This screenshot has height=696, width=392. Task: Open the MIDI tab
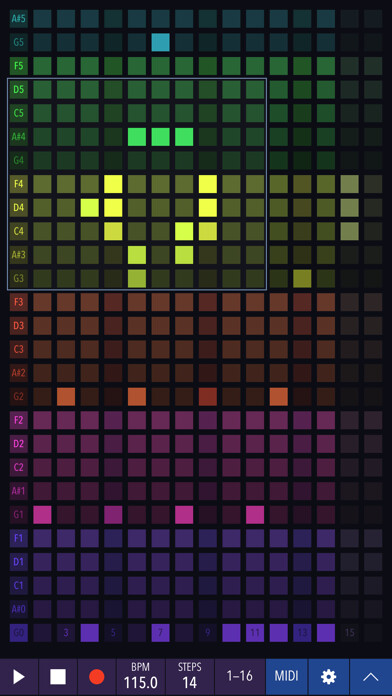coord(286,677)
